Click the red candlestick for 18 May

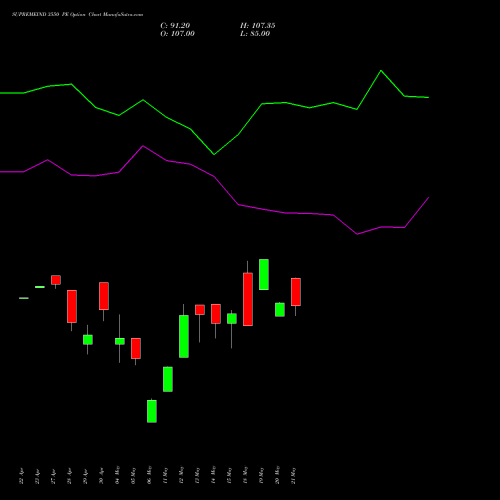248,299
